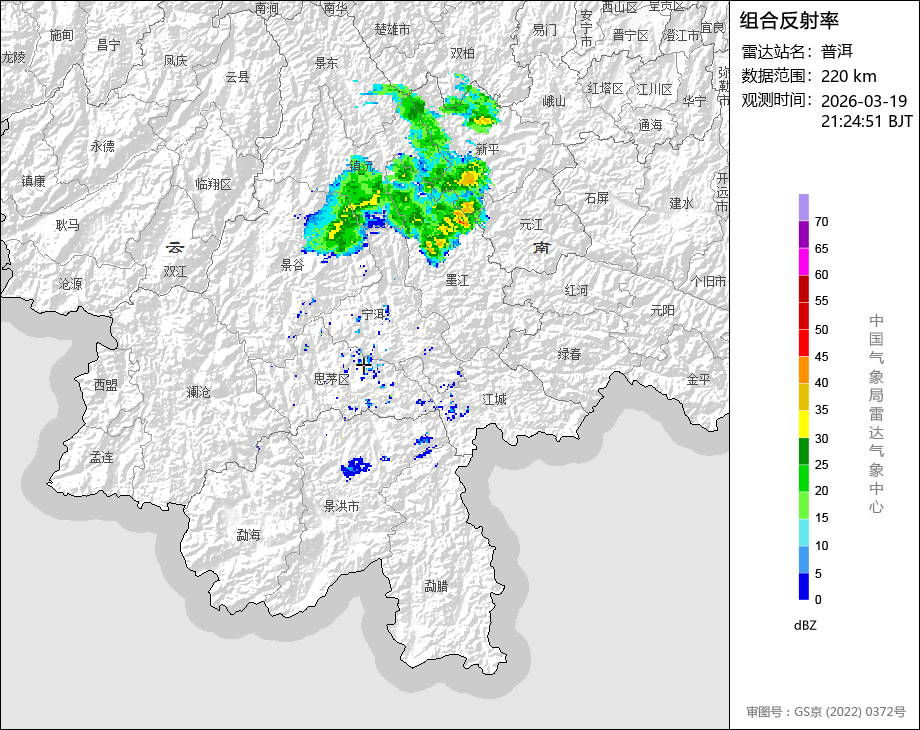Click the 临翔区 city label
The width and height of the screenshot is (920, 730).
coord(213,184)
